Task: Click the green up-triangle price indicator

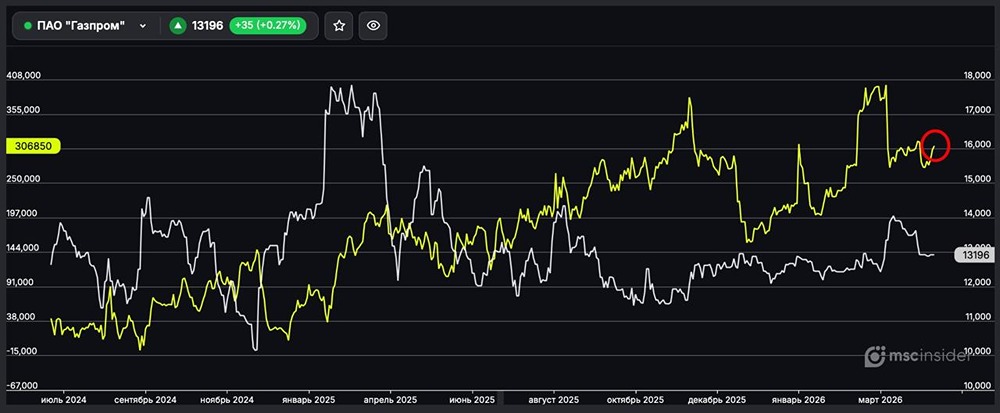Action: click(177, 26)
